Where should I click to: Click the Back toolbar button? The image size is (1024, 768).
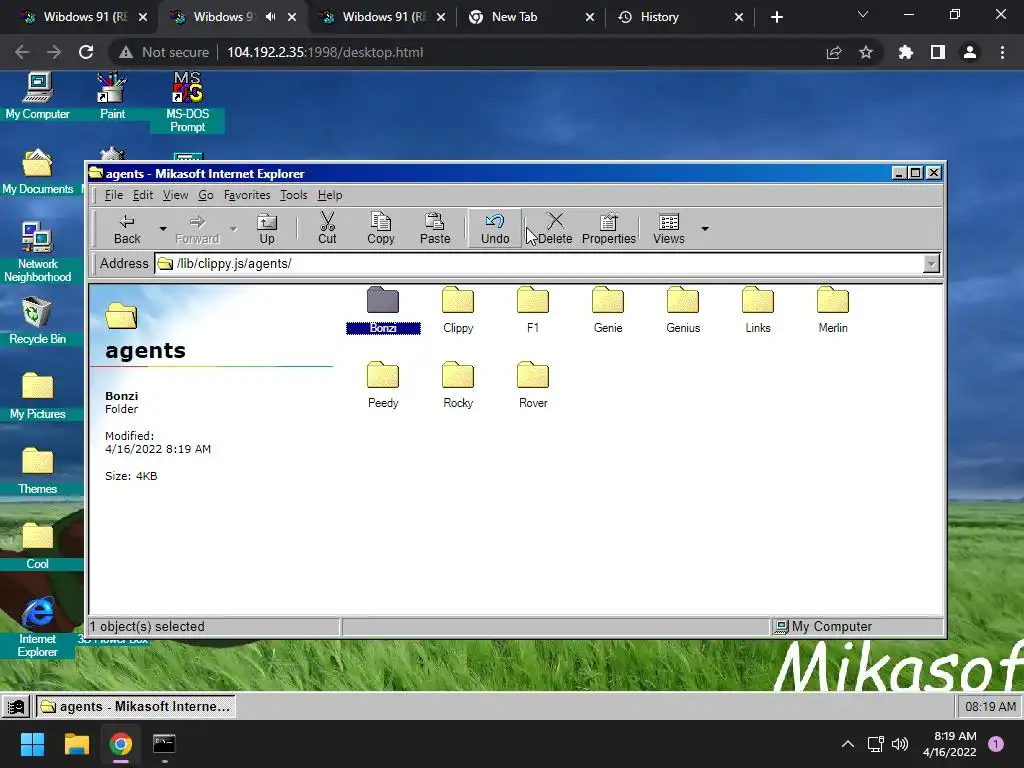tap(127, 229)
